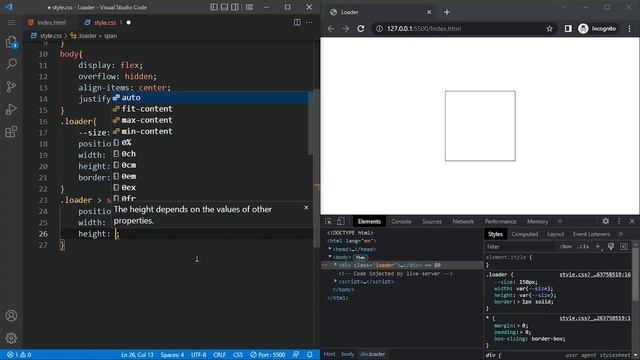Go forward in the browser
The image size is (640, 360).
346,29
